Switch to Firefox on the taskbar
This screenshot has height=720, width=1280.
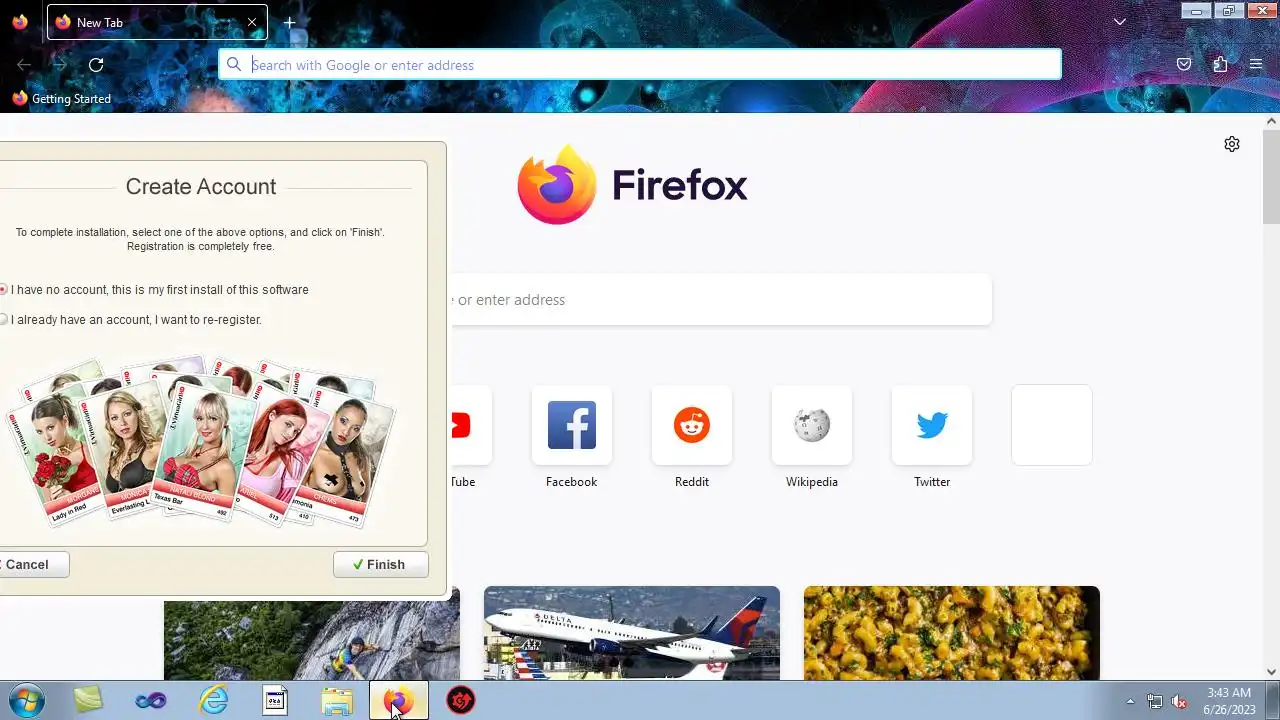tap(399, 701)
